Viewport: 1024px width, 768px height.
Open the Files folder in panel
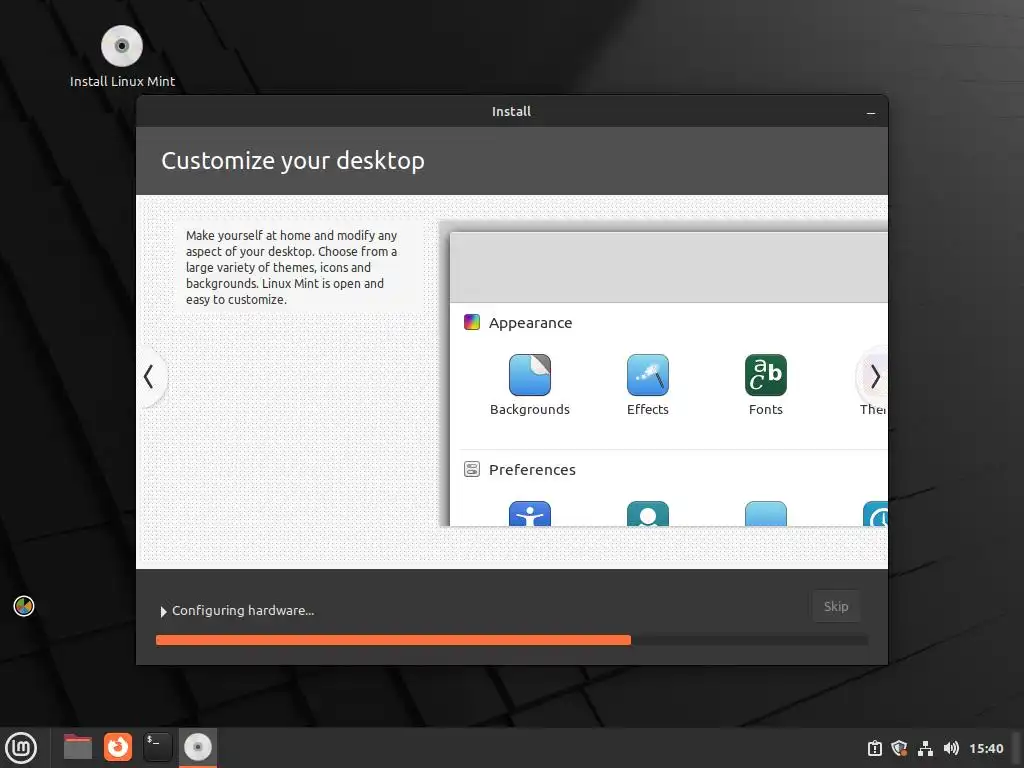pos(78,747)
